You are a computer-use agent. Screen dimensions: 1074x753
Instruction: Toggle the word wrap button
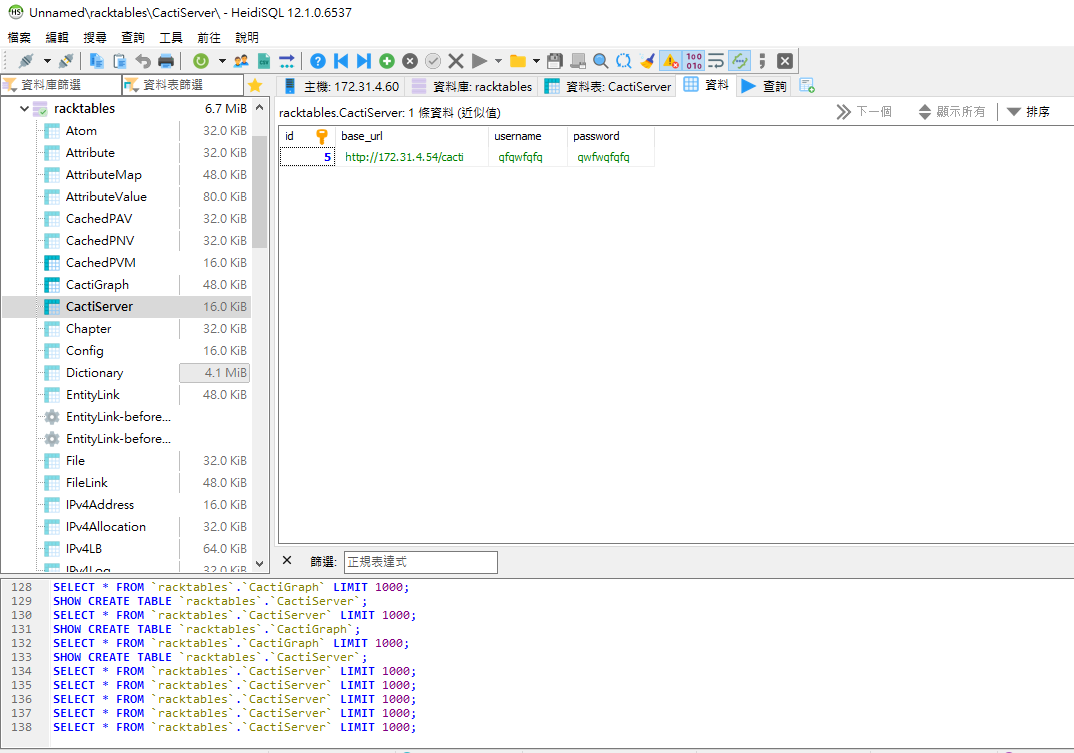(716, 61)
